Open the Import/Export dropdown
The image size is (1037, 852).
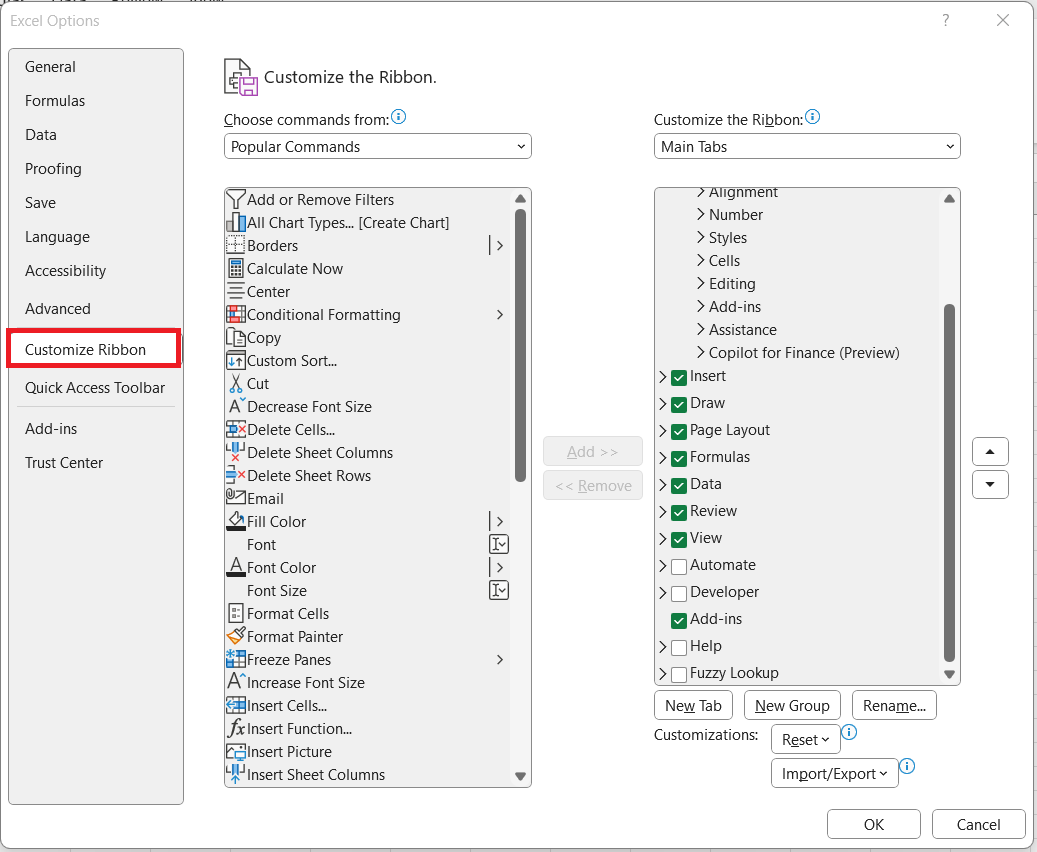pos(835,773)
